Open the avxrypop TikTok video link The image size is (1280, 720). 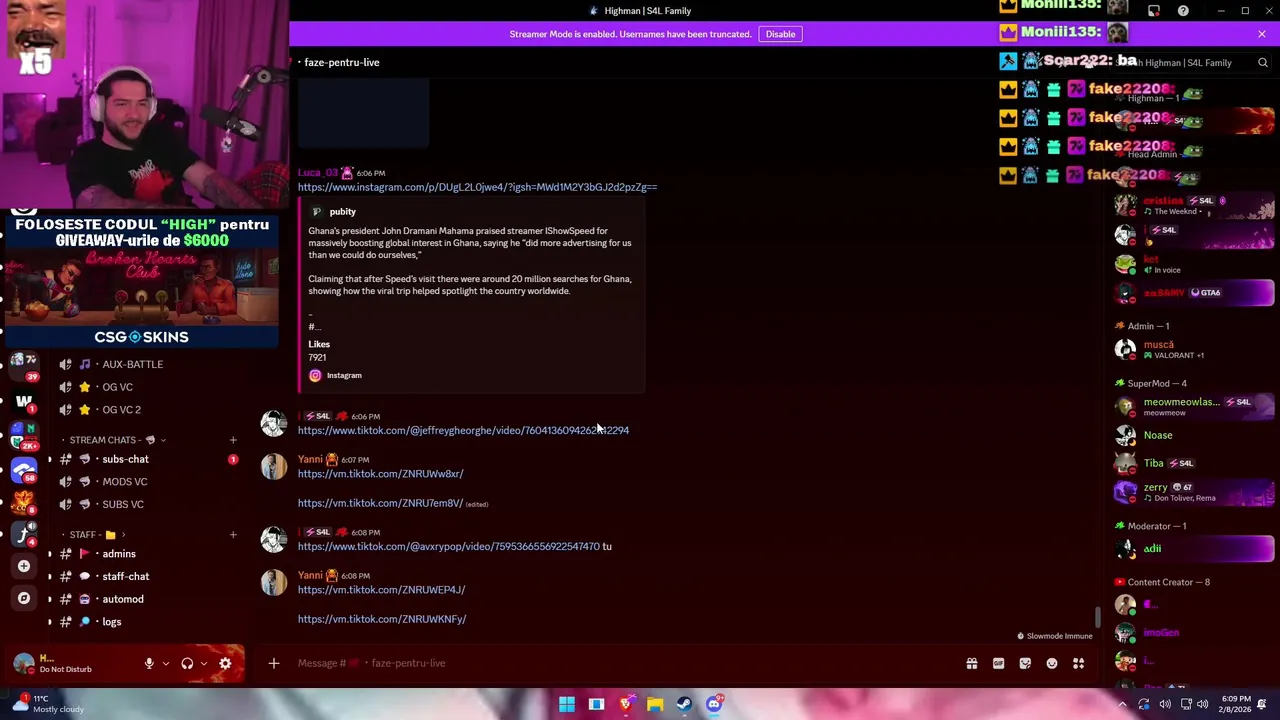(448, 546)
